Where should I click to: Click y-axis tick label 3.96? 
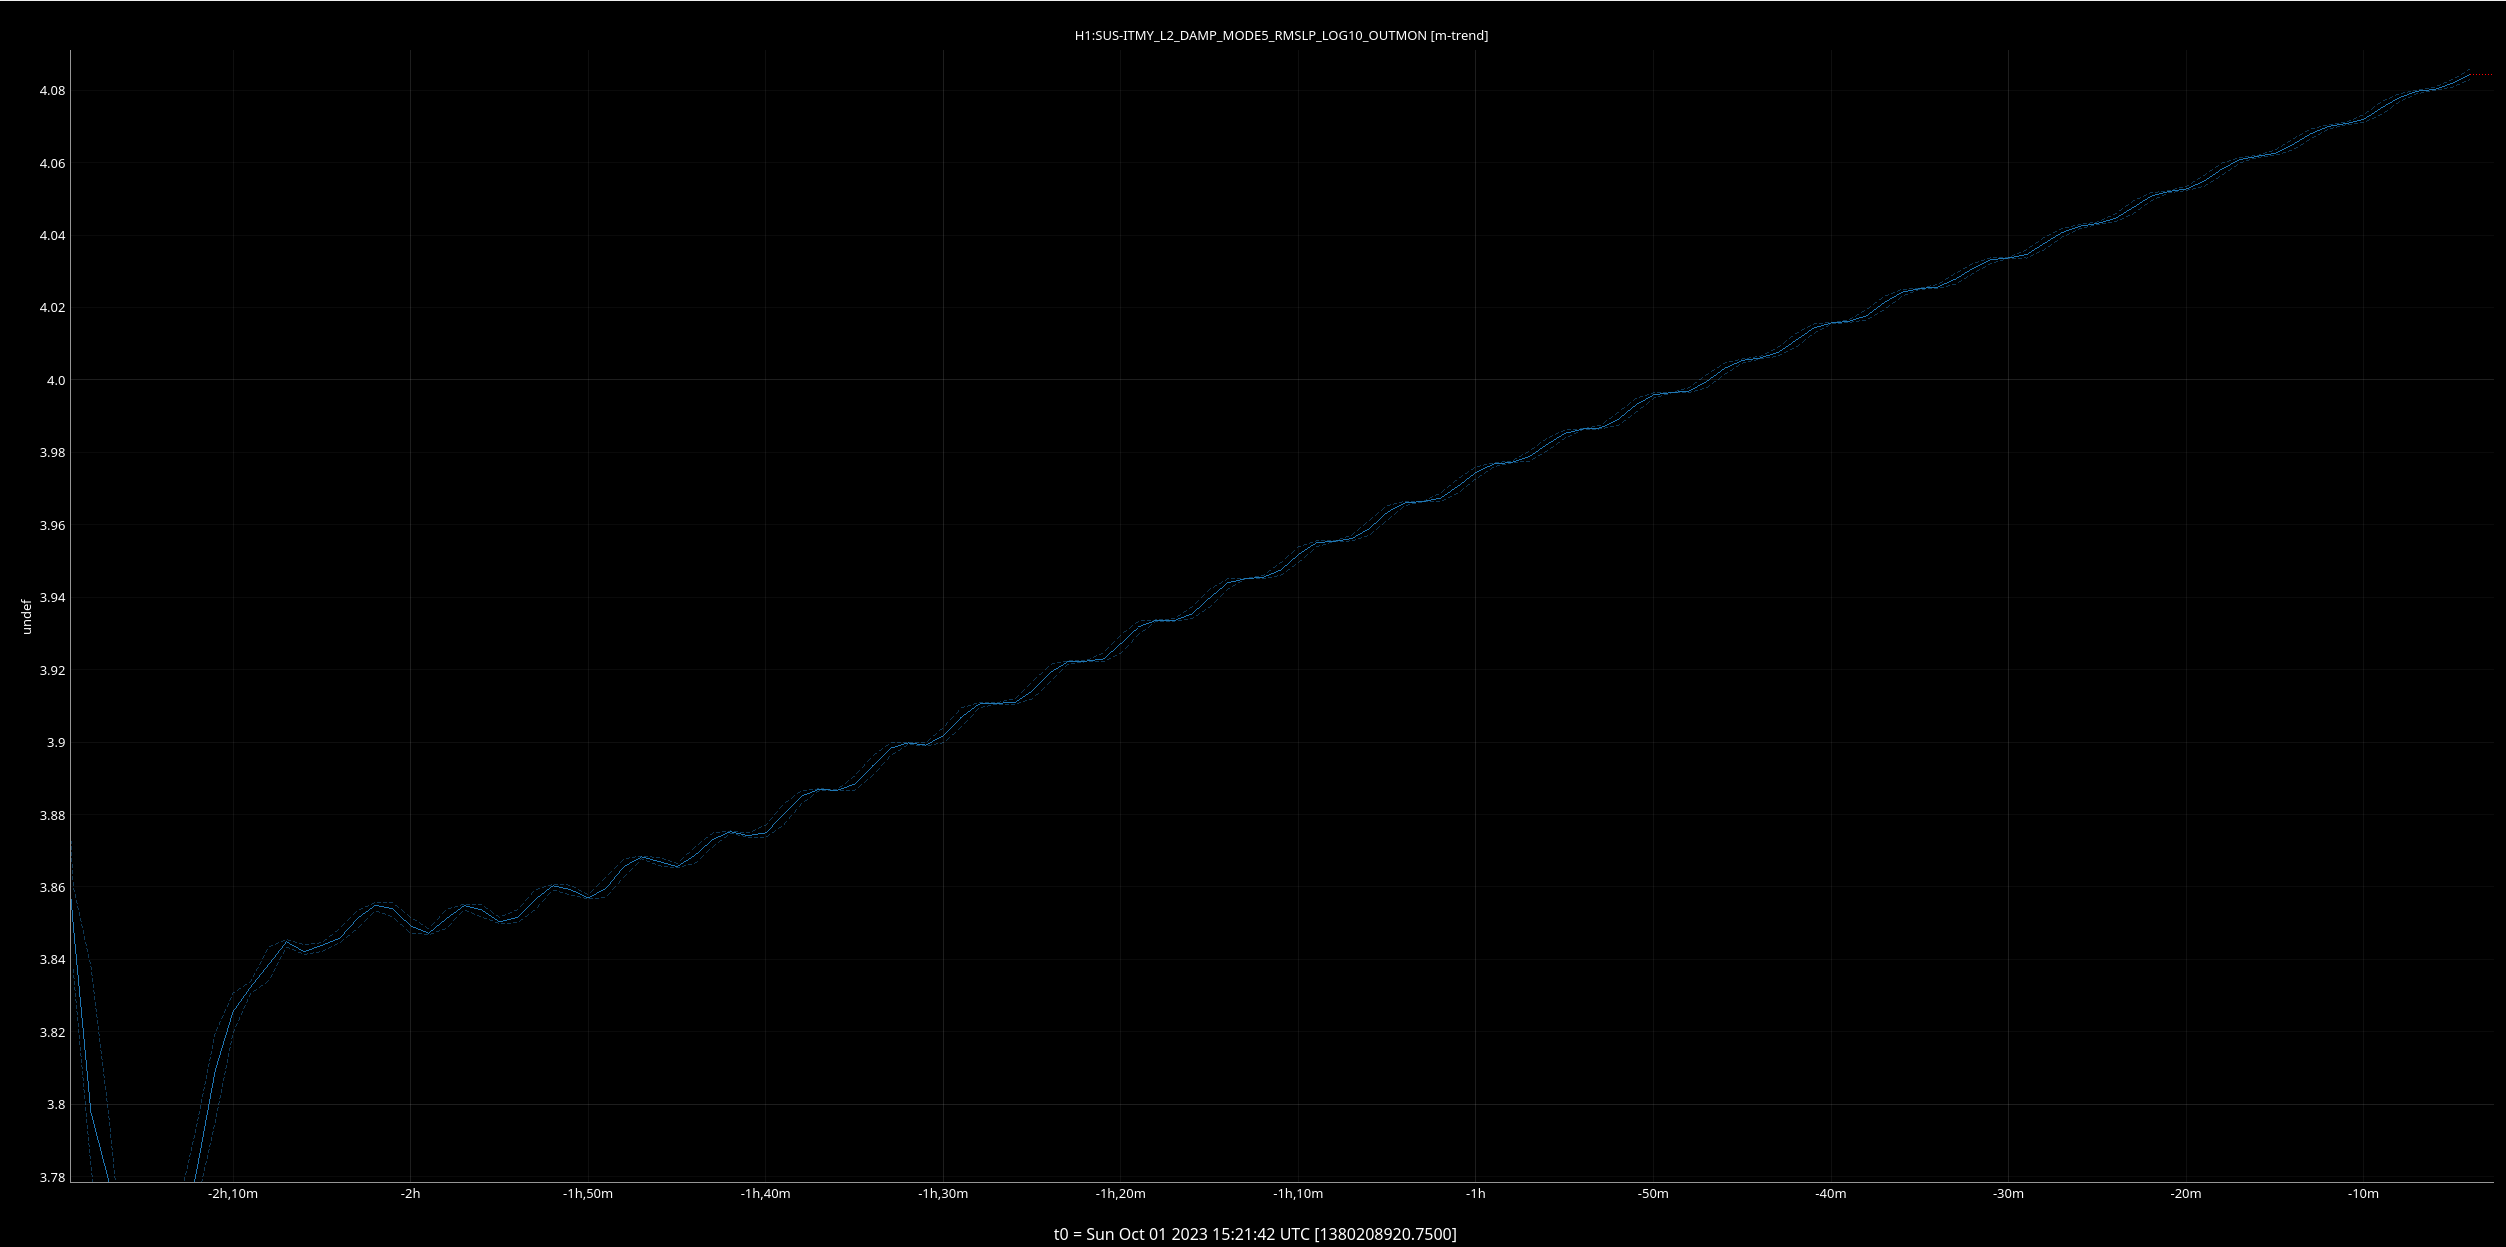[52, 526]
